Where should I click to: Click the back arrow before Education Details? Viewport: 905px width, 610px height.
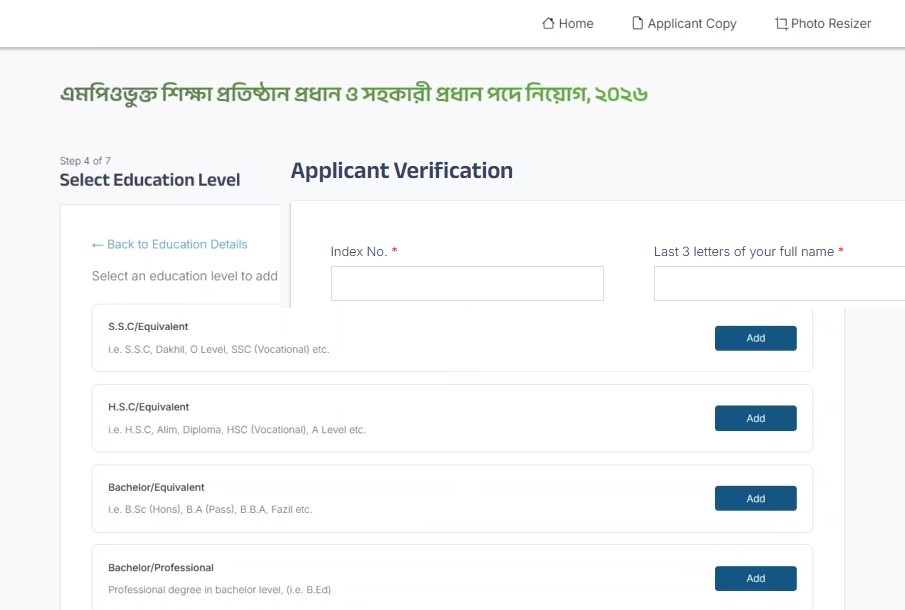click(97, 244)
